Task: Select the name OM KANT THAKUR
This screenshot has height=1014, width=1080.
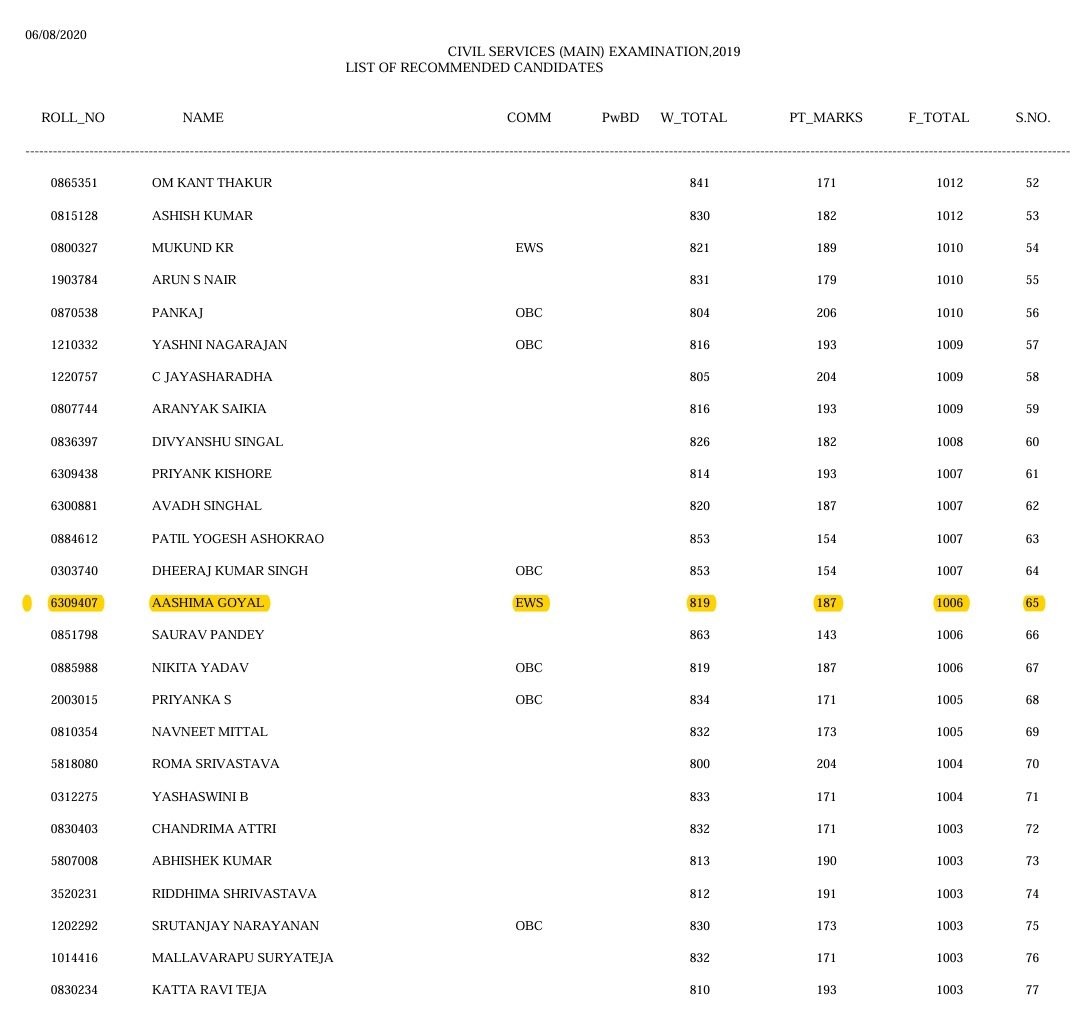Action: [x=212, y=183]
